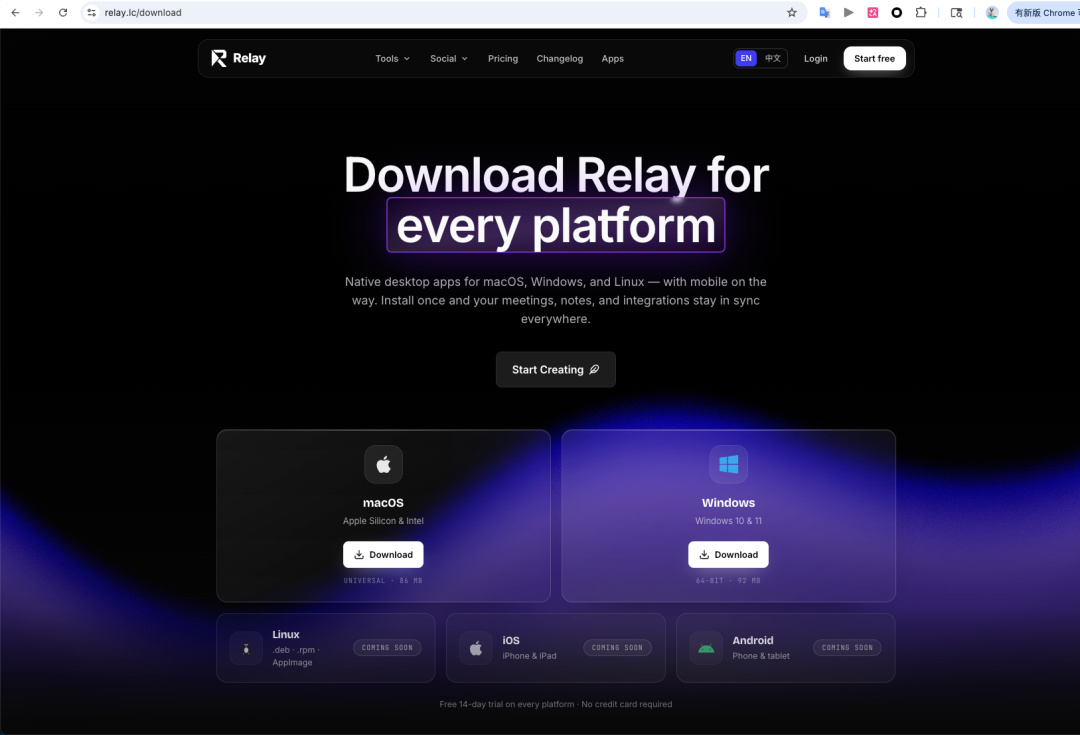Open the translate extension icon

point(824,12)
